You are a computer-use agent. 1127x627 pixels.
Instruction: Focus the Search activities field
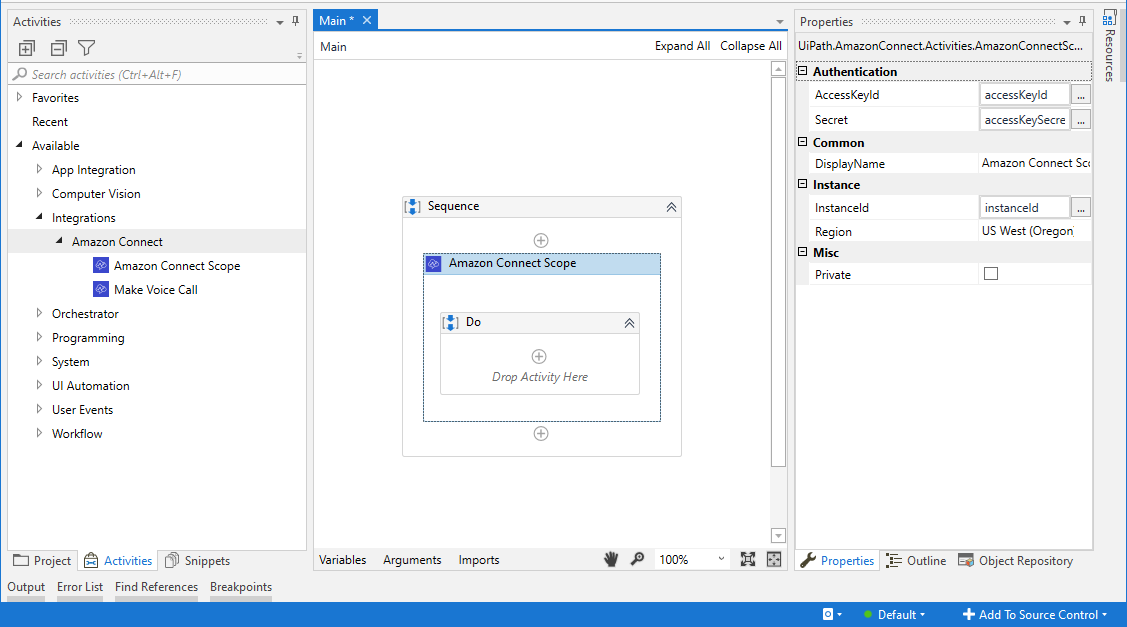point(158,74)
